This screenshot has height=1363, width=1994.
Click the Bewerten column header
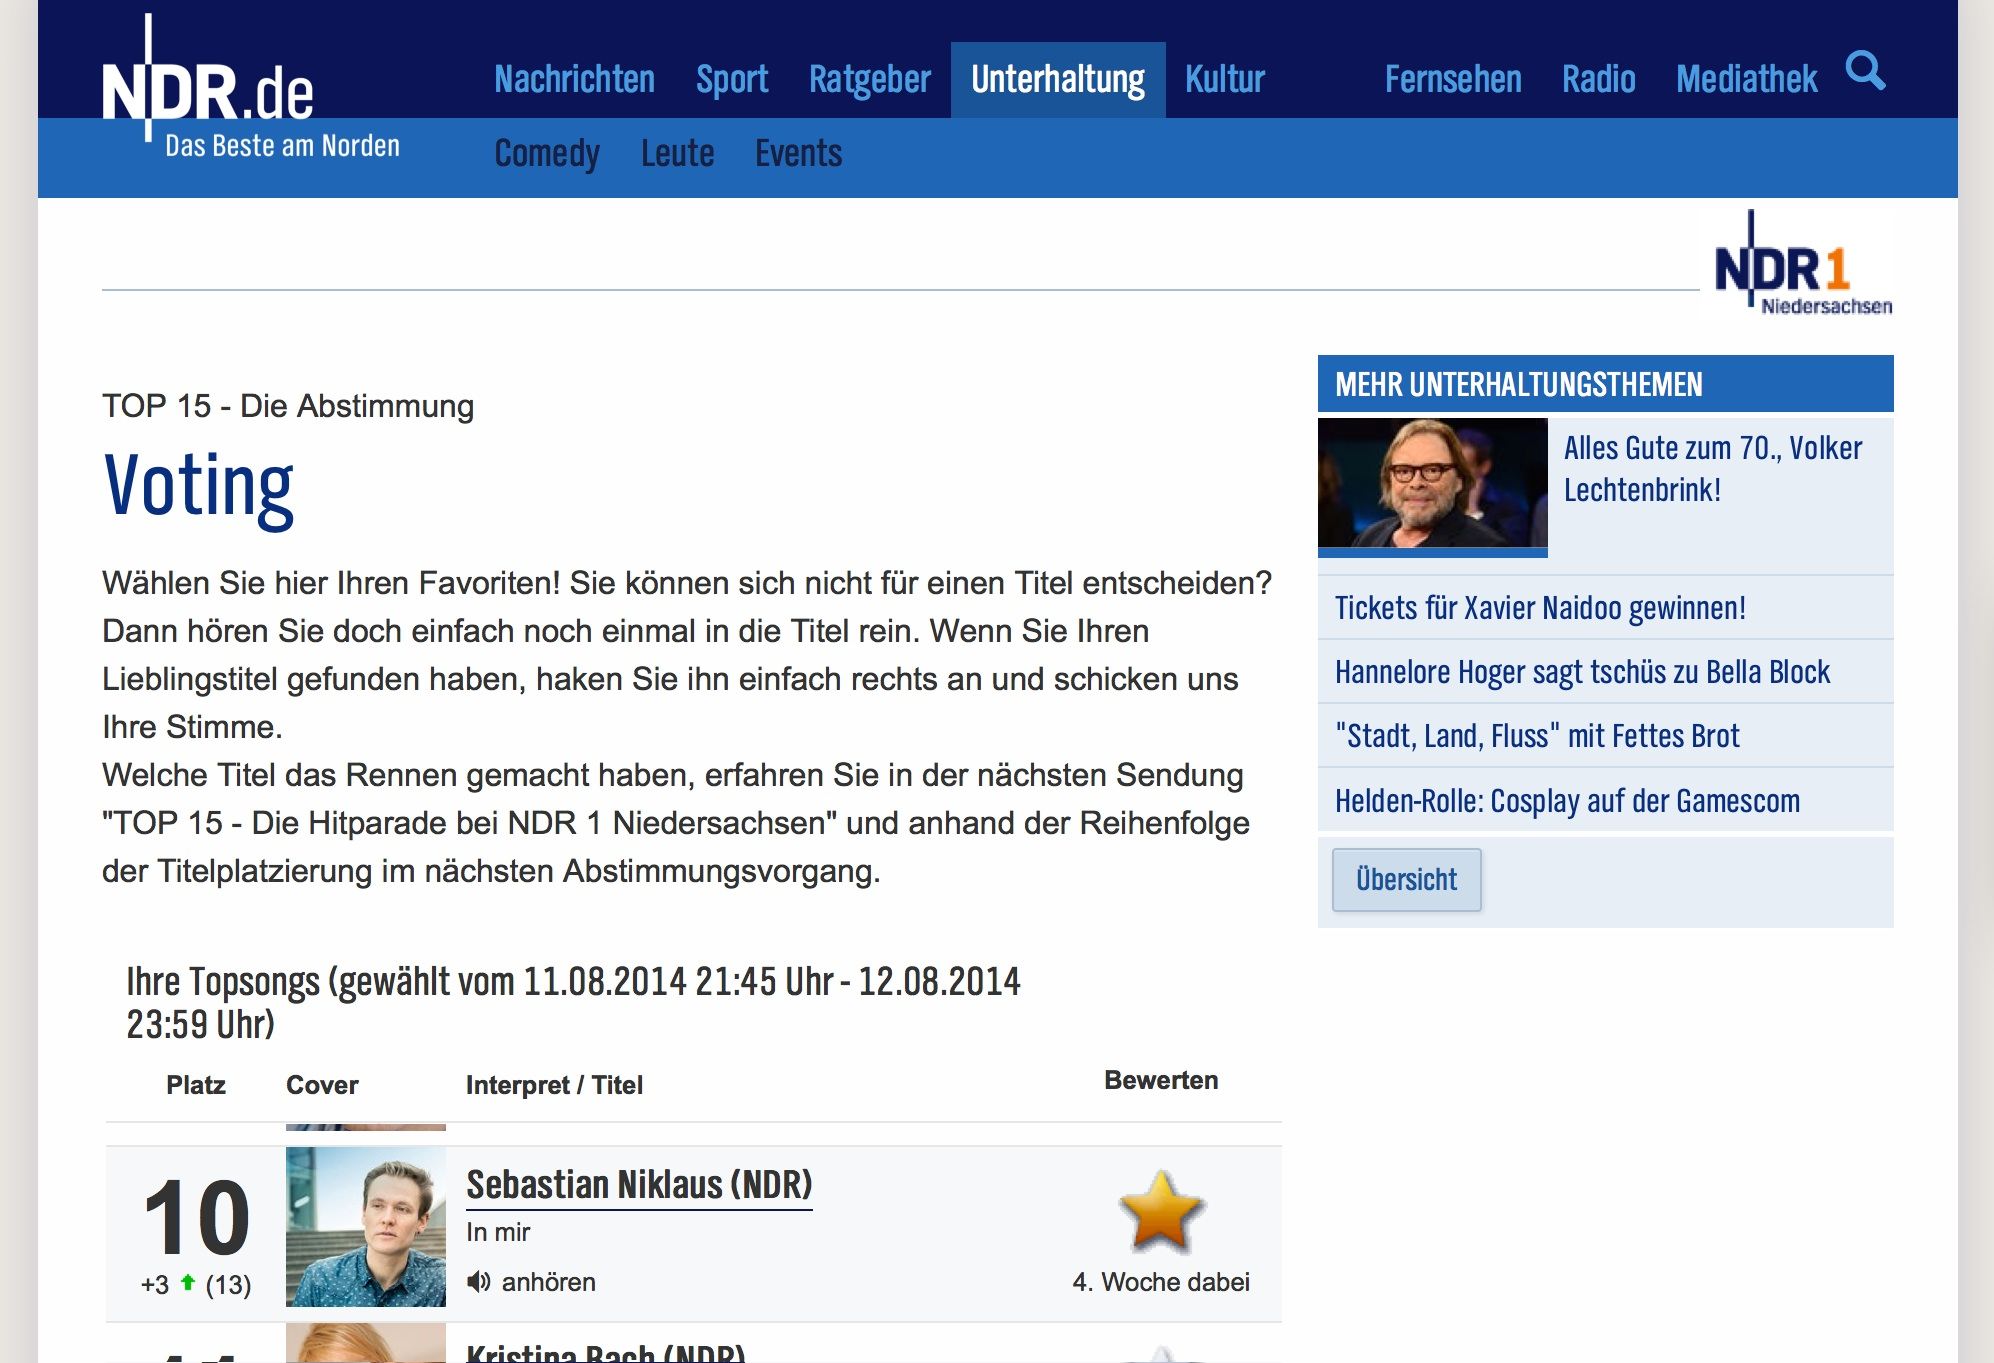point(1161,1081)
